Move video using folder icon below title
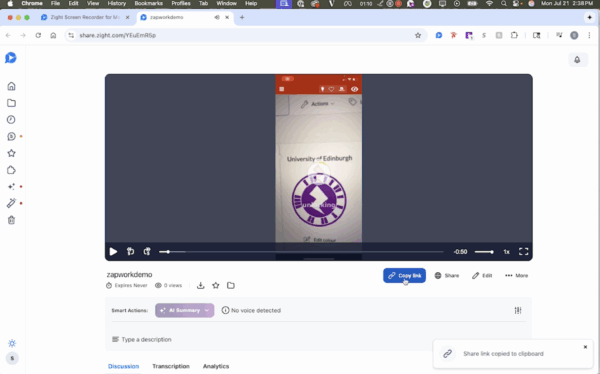This screenshot has height=374, width=600. point(231,286)
